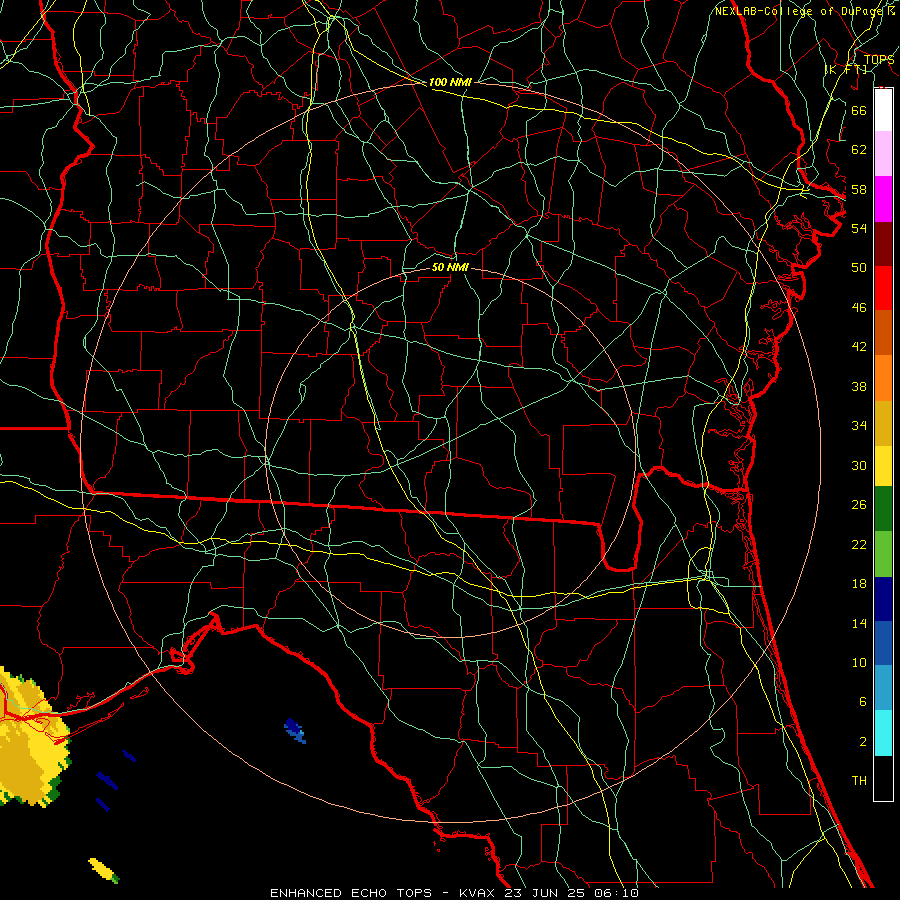Click the 'NEXLAB-College of DuPage' credit text
The height and width of the screenshot is (900, 900).
coord(800,11)
